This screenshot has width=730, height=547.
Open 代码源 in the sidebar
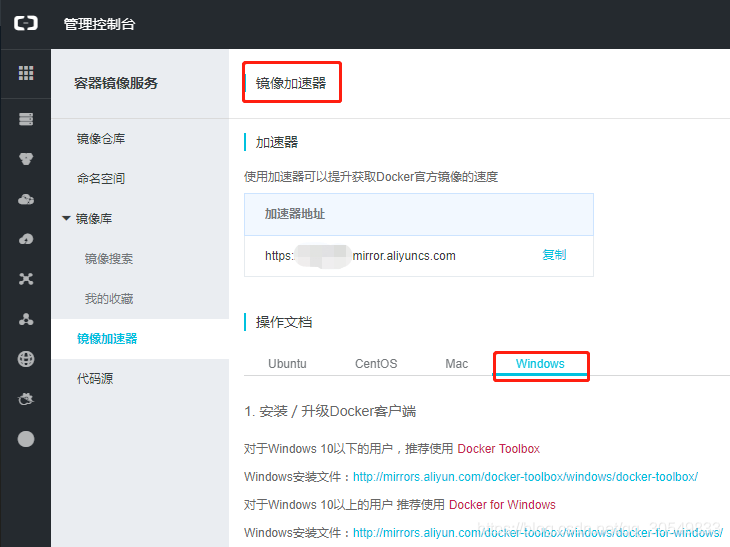95,378
